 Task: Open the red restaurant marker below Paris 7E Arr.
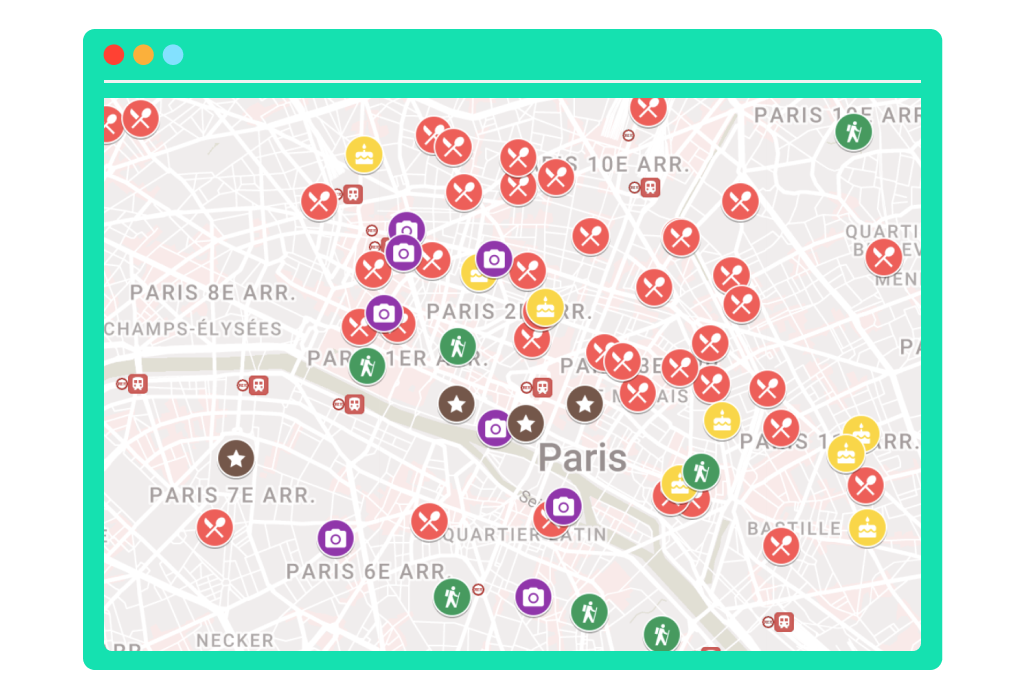(x=215, y=527)
